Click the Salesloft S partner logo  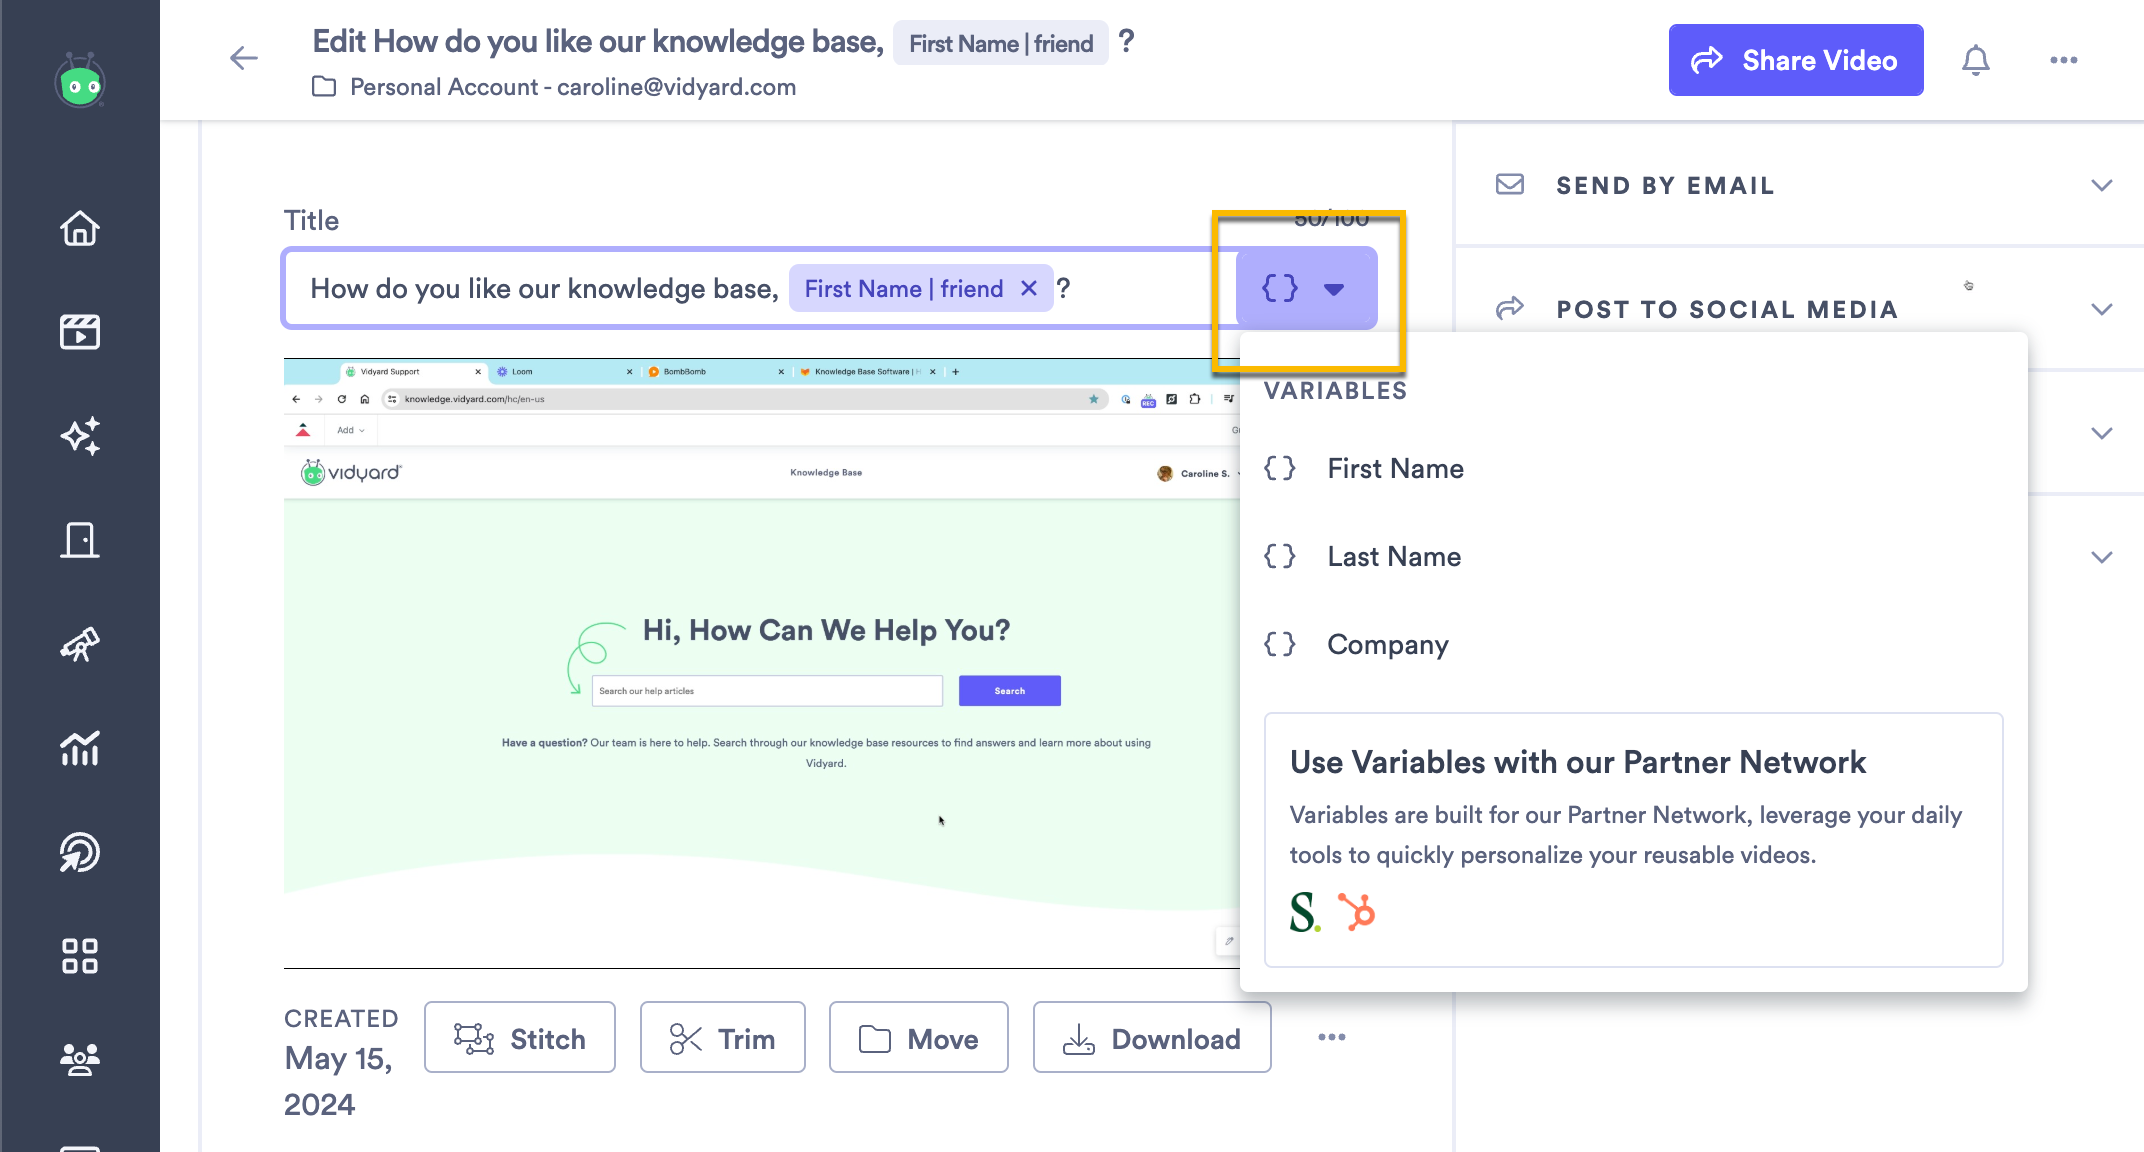(x=1305, y=912)
